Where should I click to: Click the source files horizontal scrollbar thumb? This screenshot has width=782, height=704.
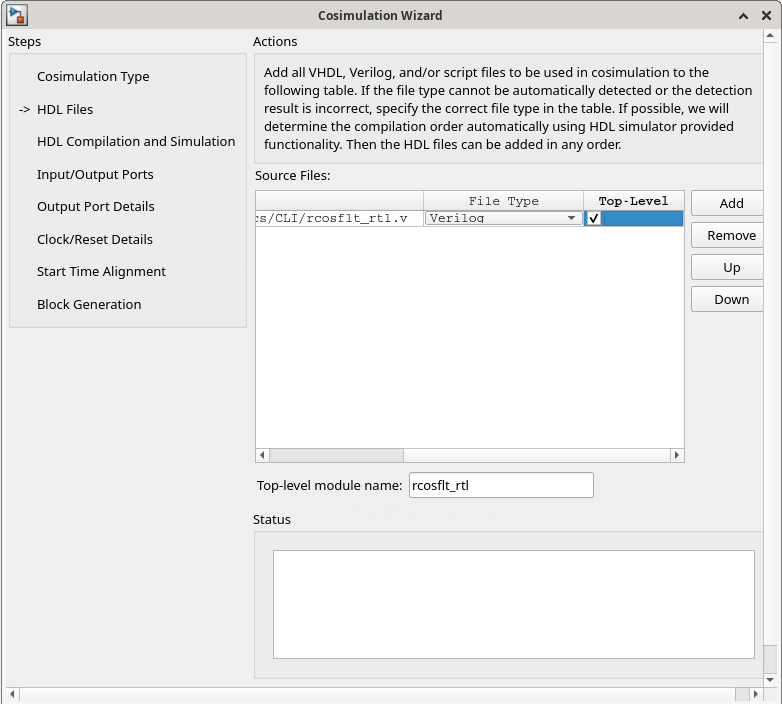pyautogui.click(x=336, y=455)
